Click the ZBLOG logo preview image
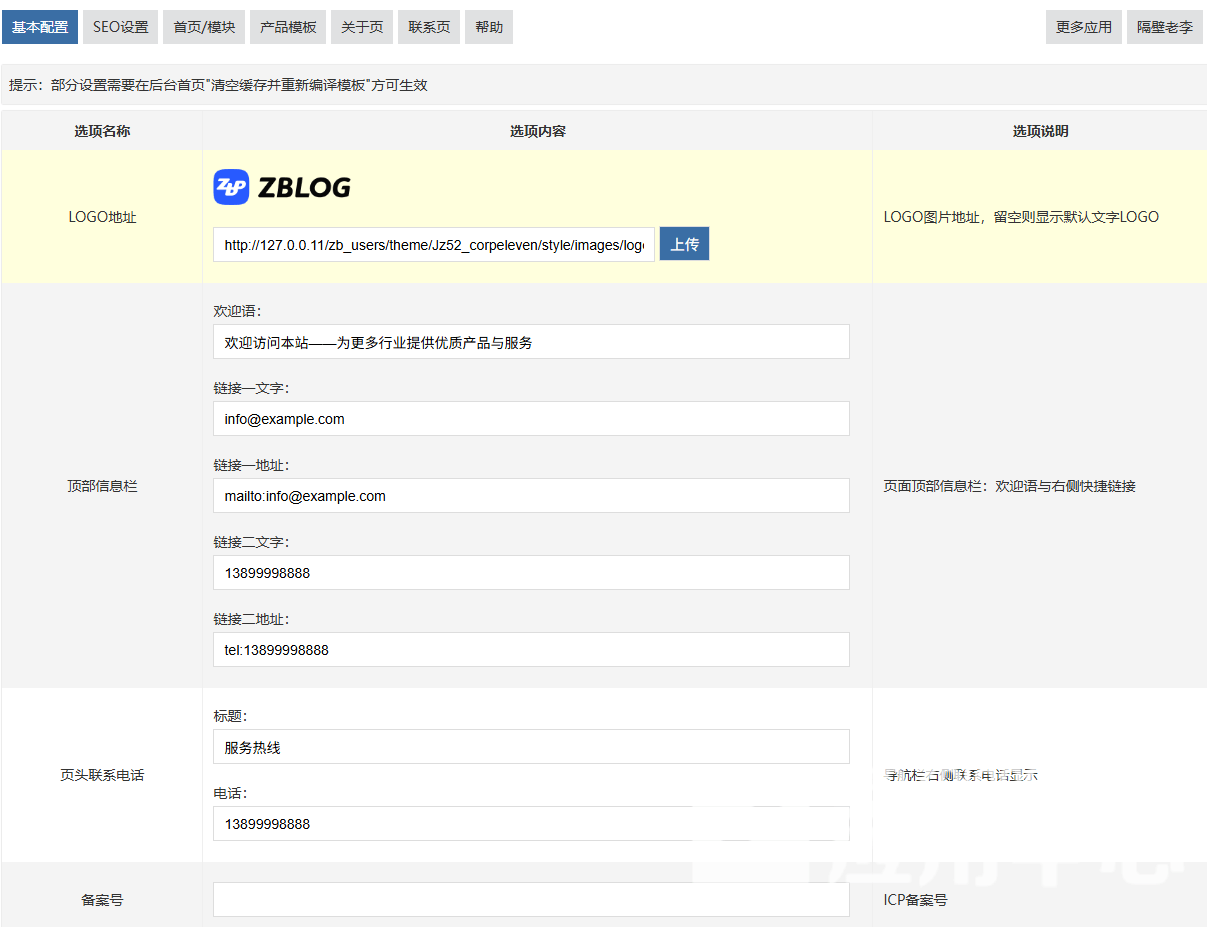The height and width of the screenshot is (927, 1207). (282, 187)
